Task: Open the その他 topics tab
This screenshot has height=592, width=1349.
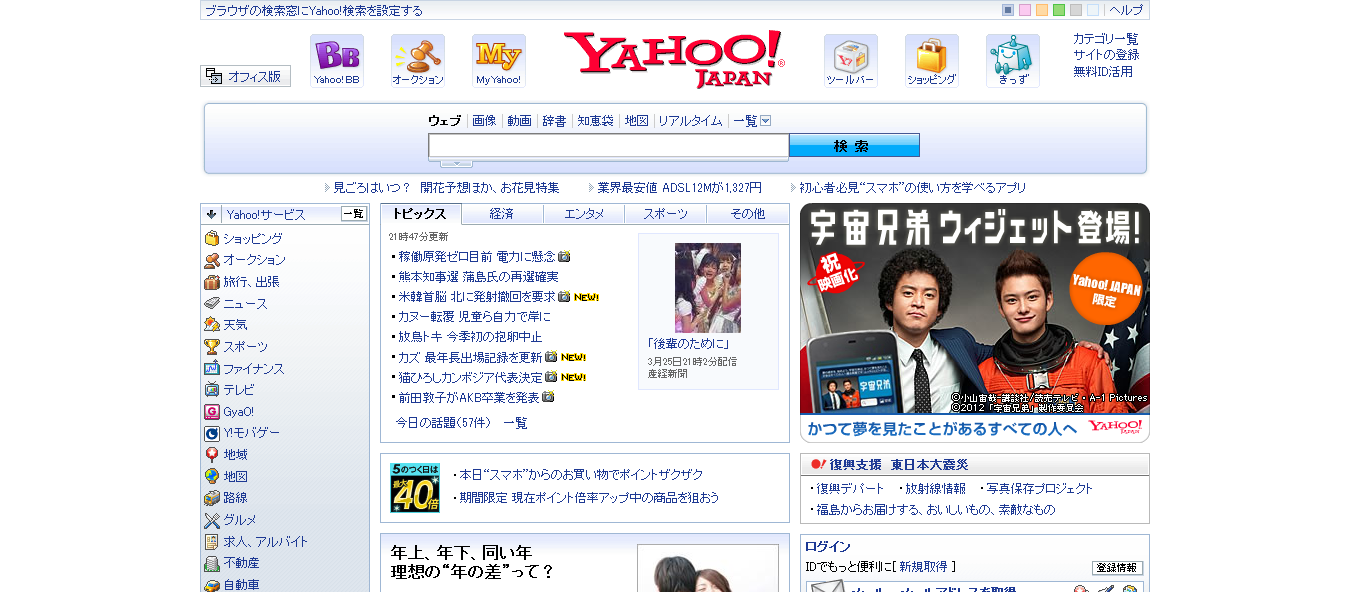Action: click(x=747, y=214)
